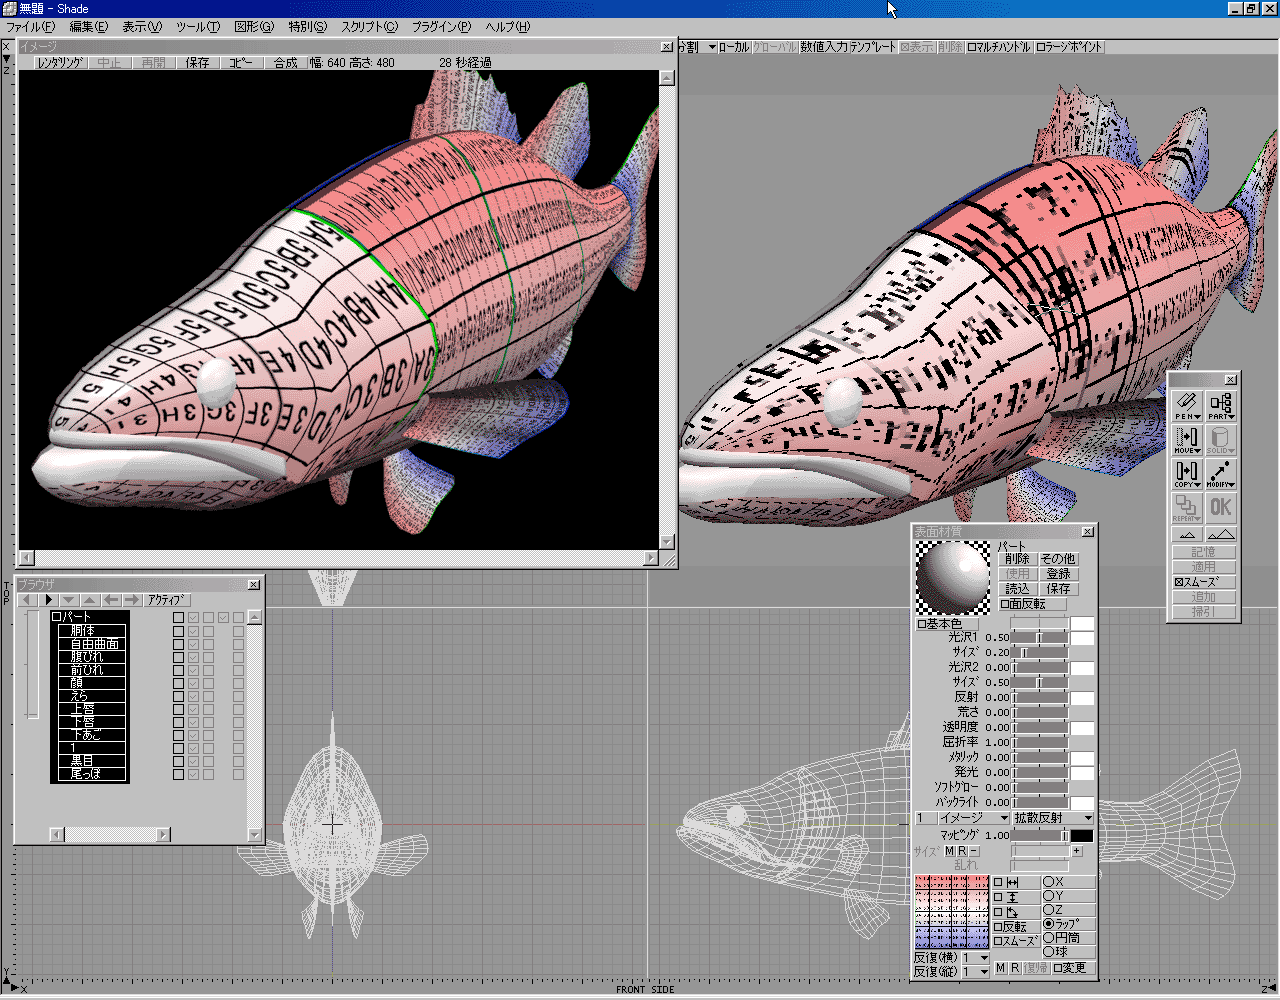
Task: Click the material preview sphere
Action: point(953,577)
